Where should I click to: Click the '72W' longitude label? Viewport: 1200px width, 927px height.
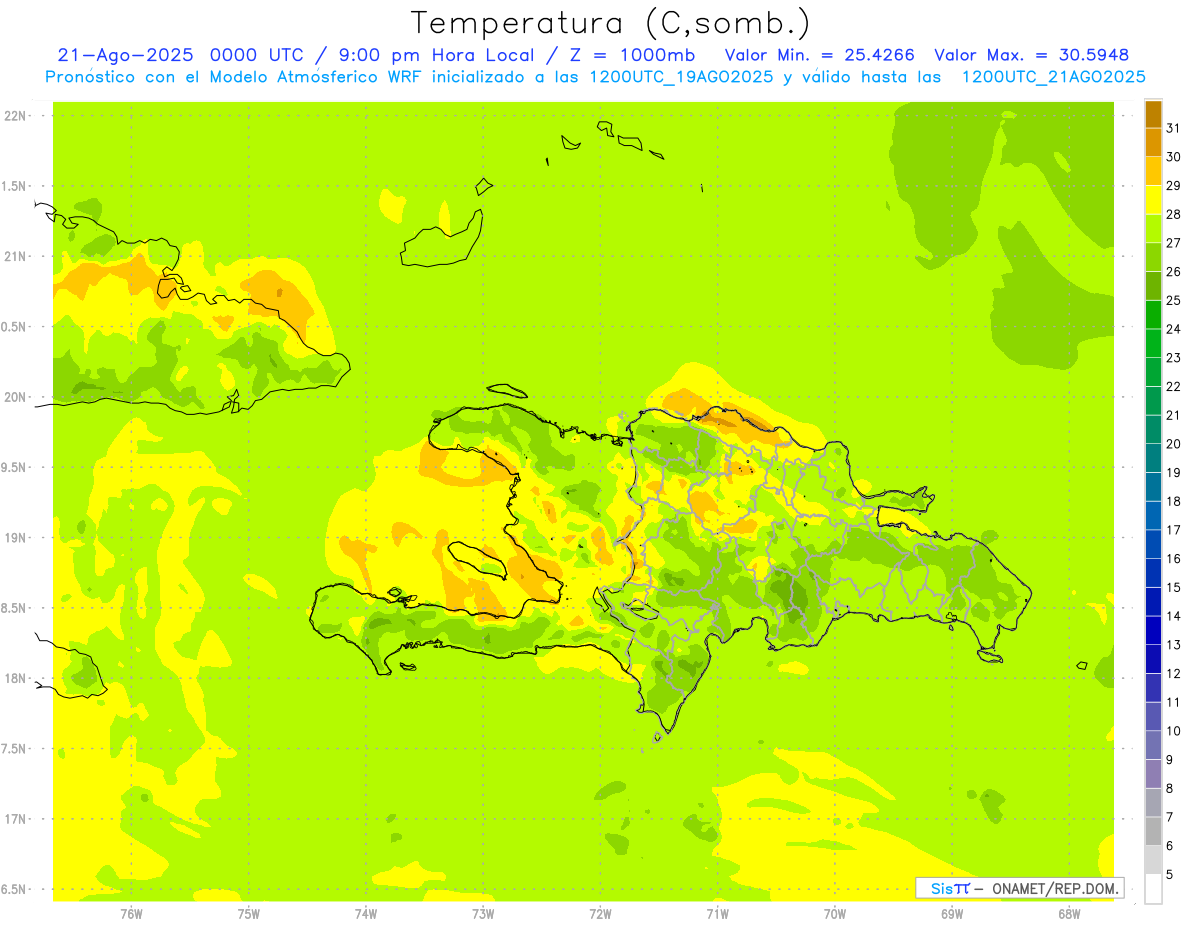click(x=600, y=914)
